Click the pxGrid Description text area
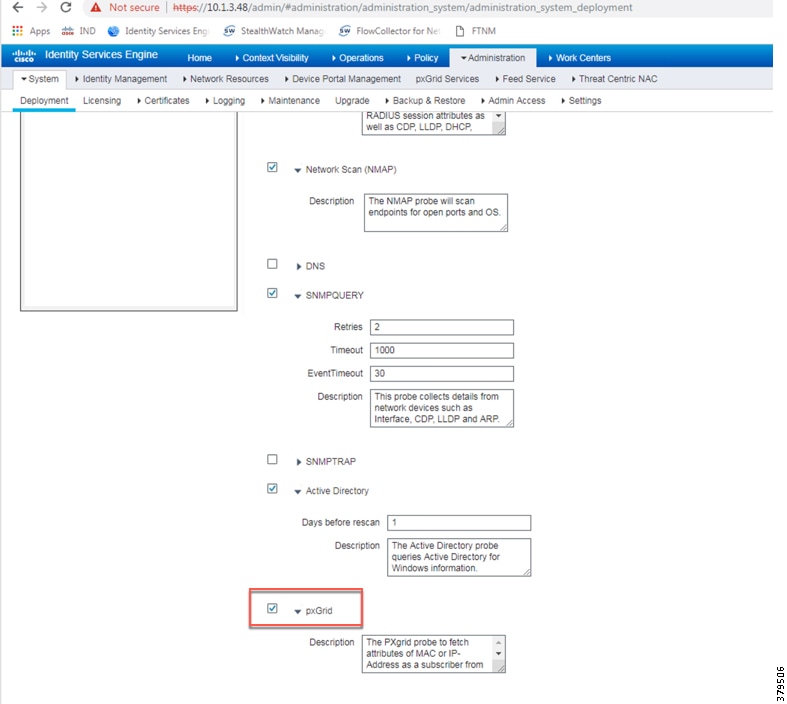Screen dimensions: 787x704 434,654
